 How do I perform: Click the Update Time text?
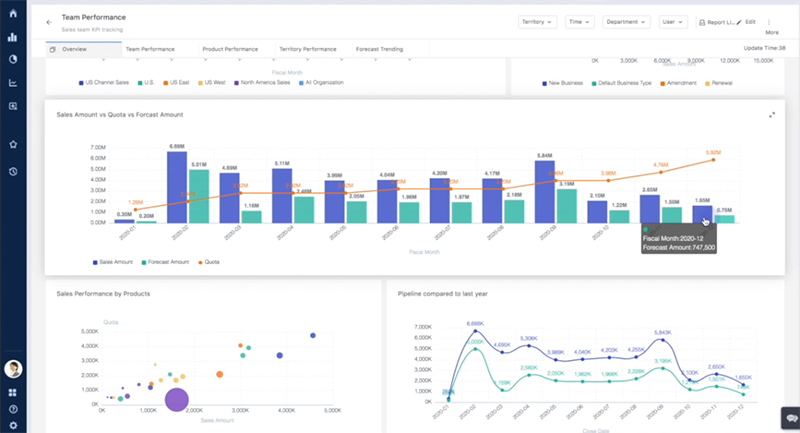764,48
